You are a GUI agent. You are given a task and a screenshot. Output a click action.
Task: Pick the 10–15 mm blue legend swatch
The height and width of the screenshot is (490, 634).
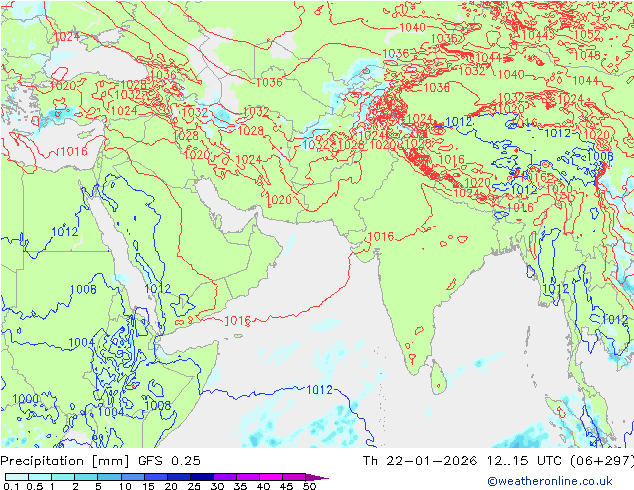pyautogui.click(x=132, y=477)
